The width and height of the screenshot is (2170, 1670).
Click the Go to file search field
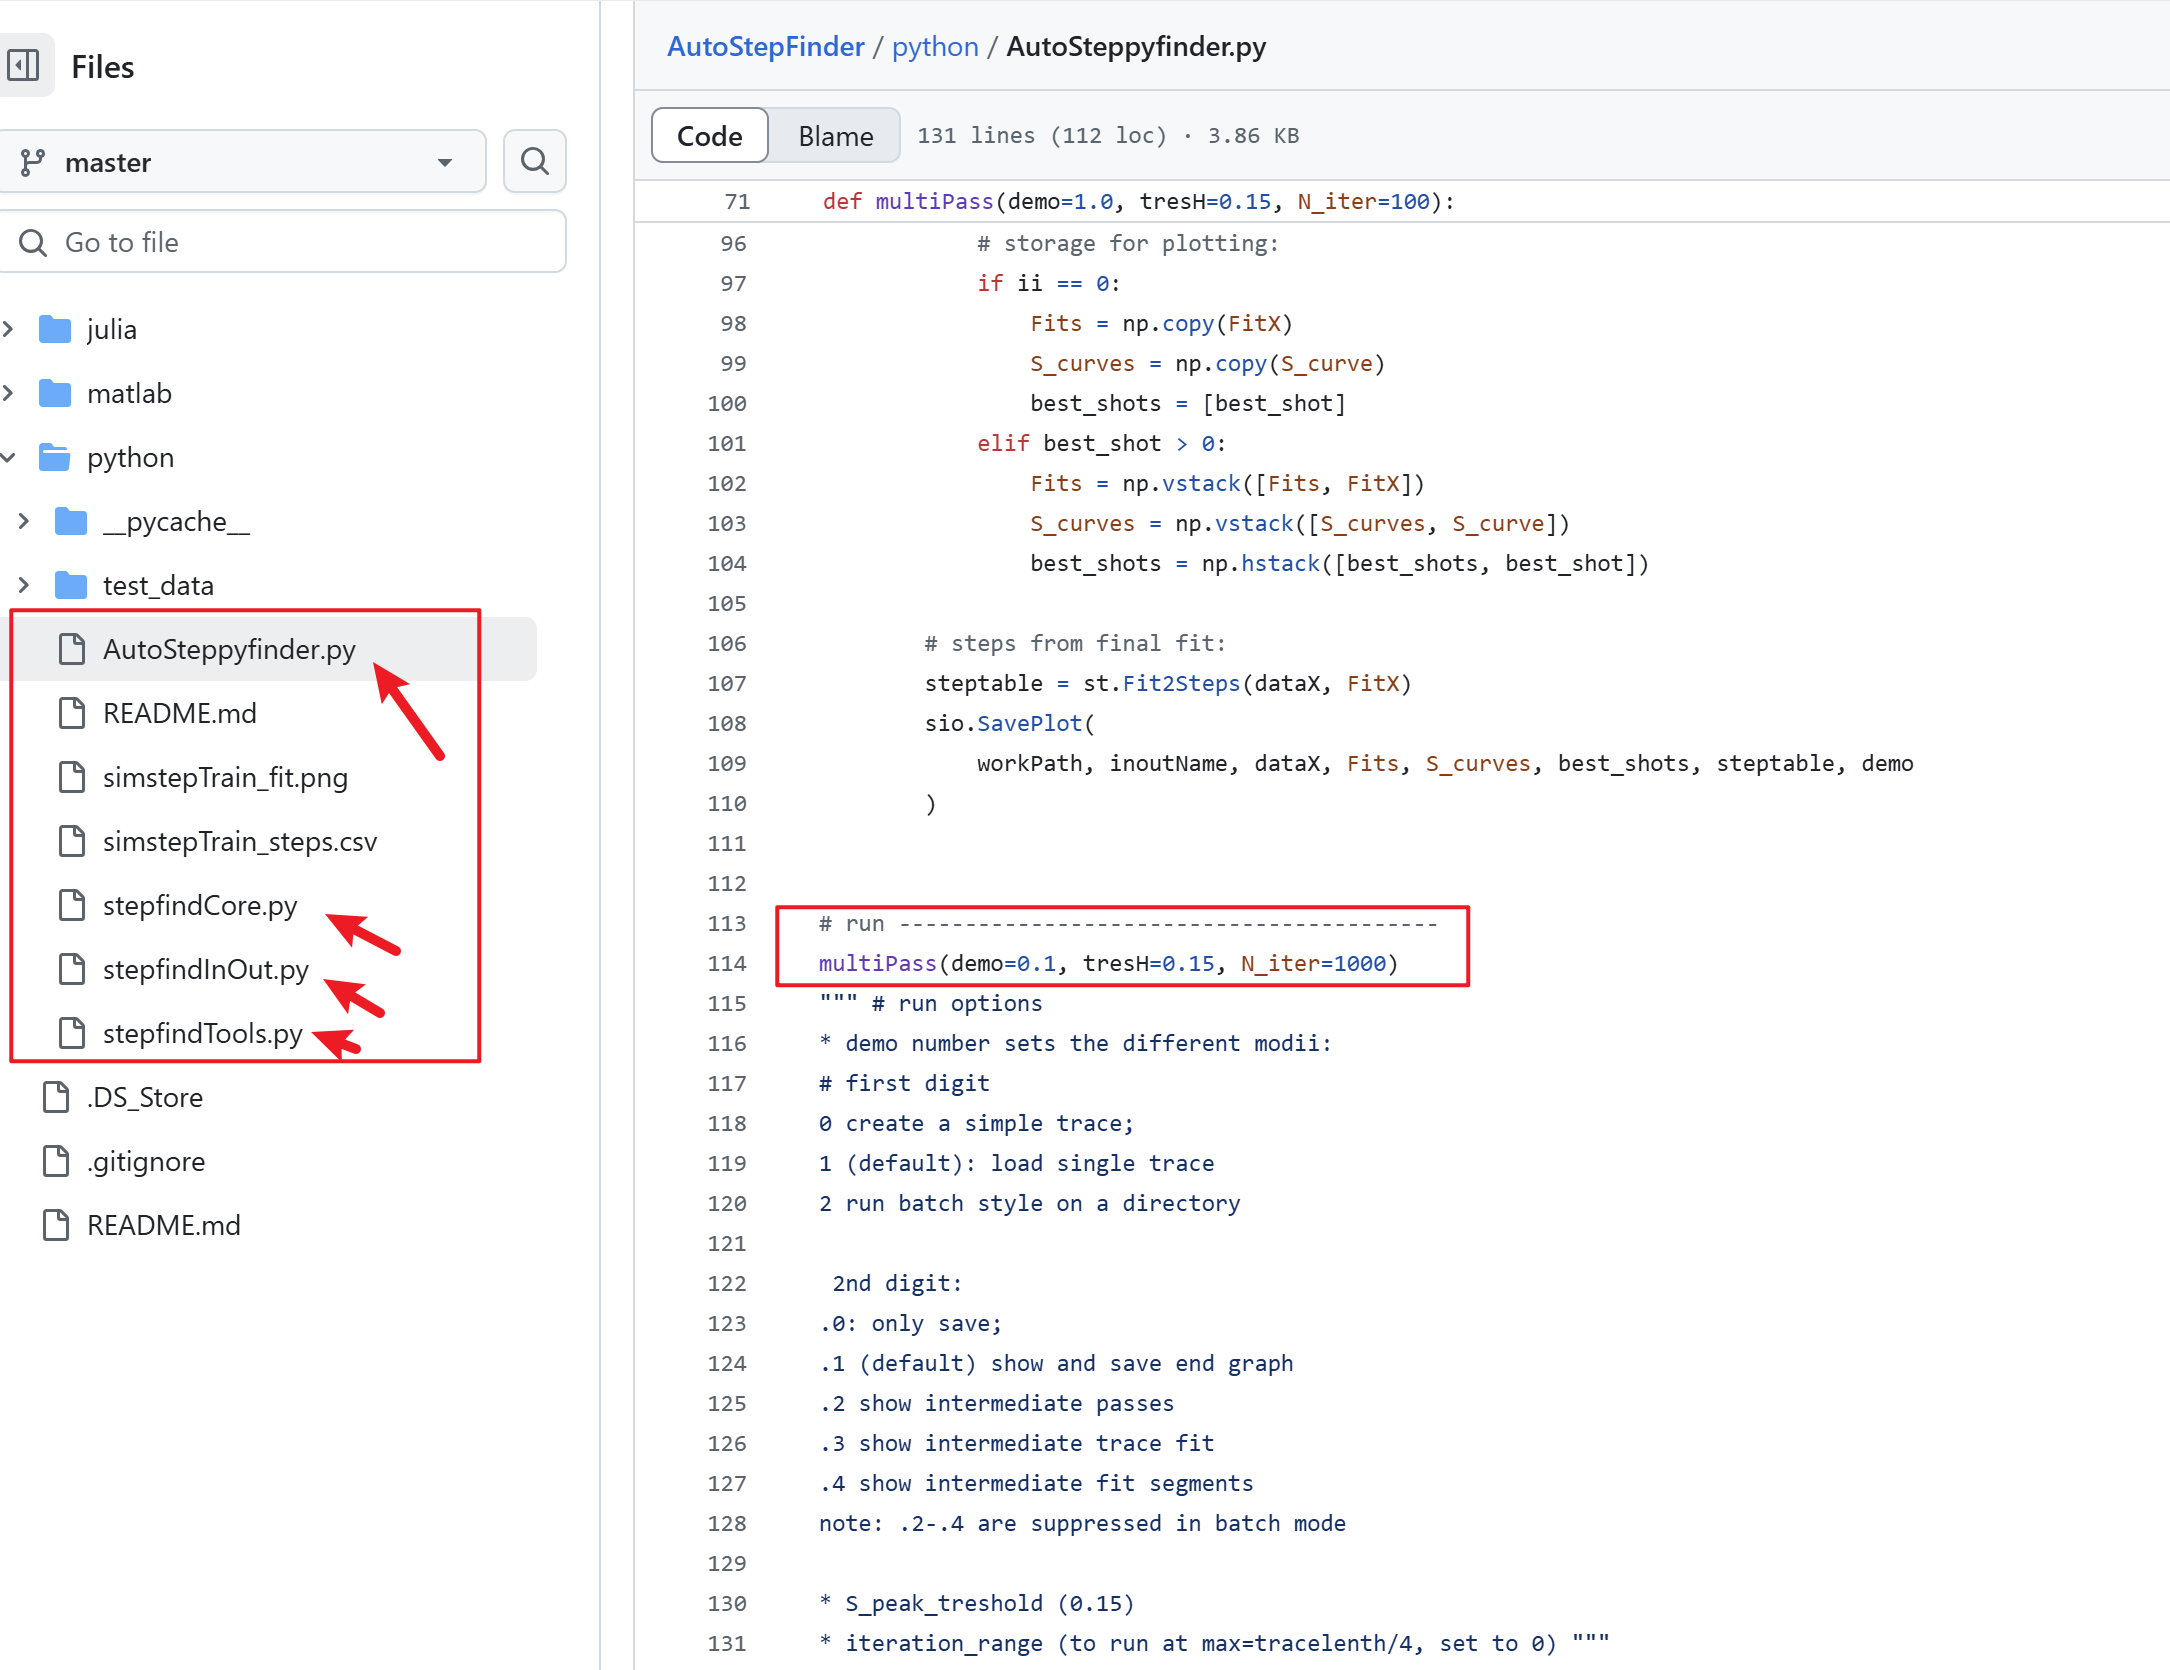(x=284, y=242)
